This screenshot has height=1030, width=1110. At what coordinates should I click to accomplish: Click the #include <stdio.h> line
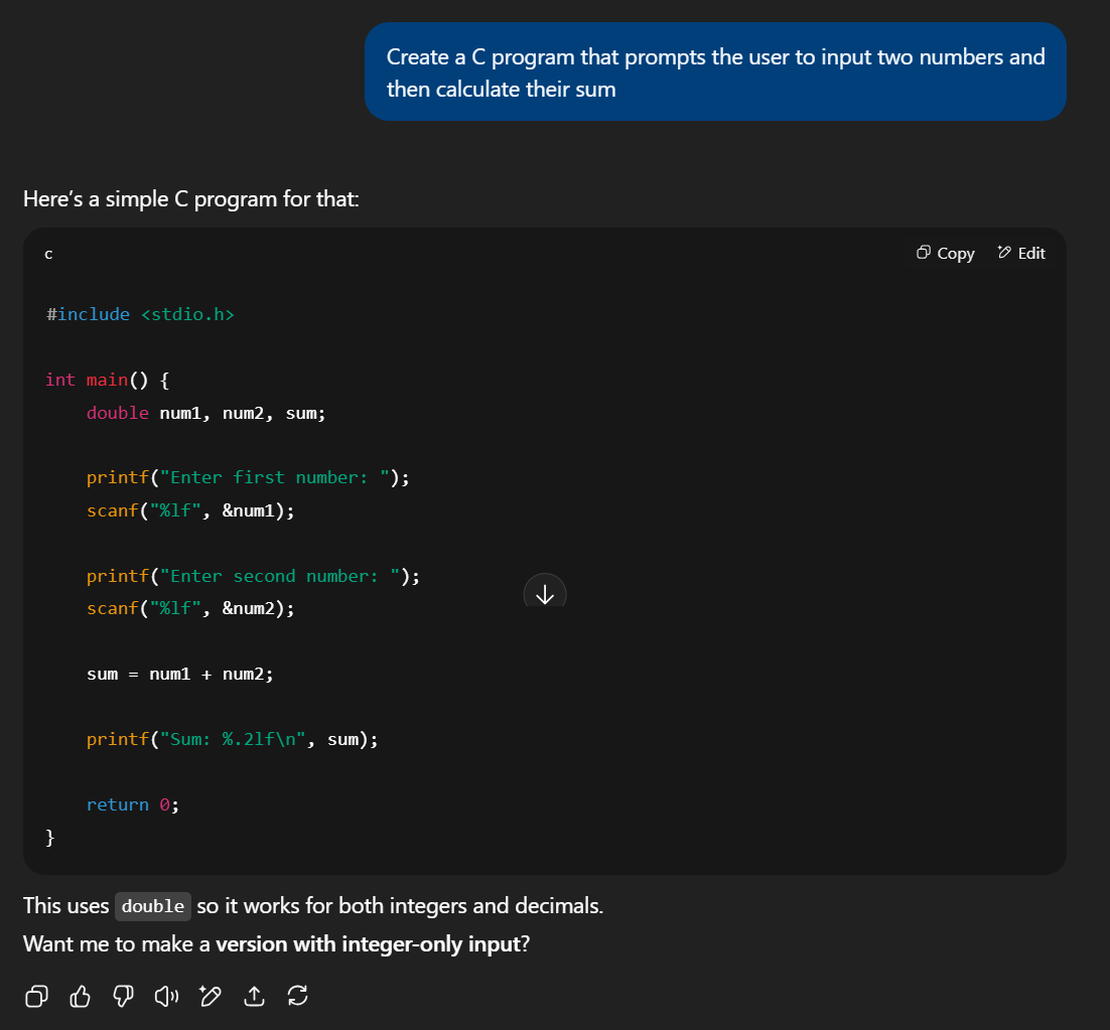[140, 314]
